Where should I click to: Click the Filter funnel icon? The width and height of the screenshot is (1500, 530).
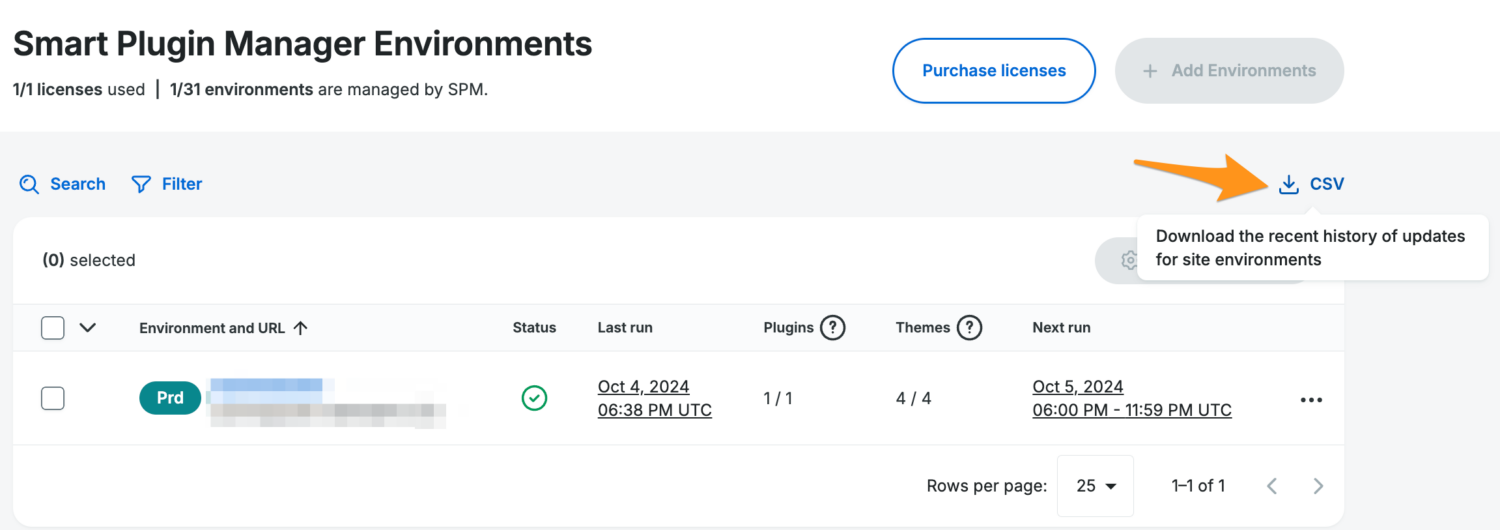point(141,184)
